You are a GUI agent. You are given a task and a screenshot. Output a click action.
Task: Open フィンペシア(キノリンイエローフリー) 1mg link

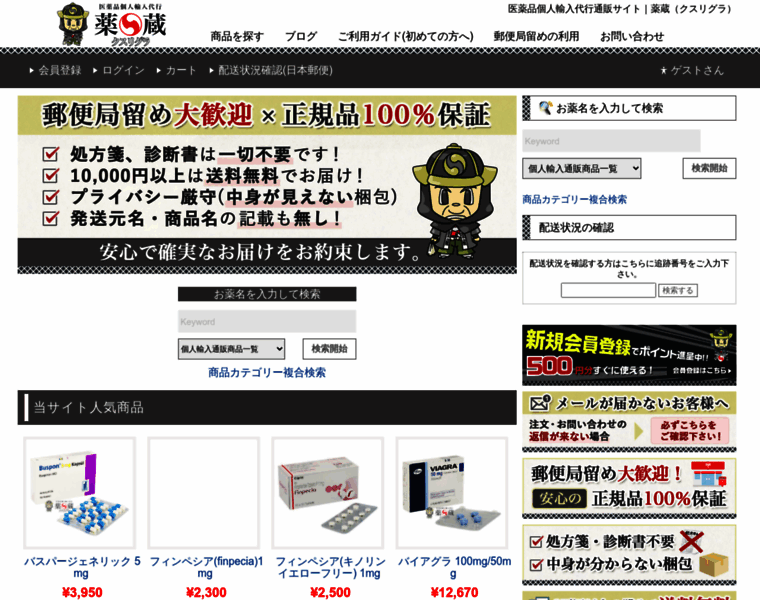pyautogui.click(x=330, y=567)
